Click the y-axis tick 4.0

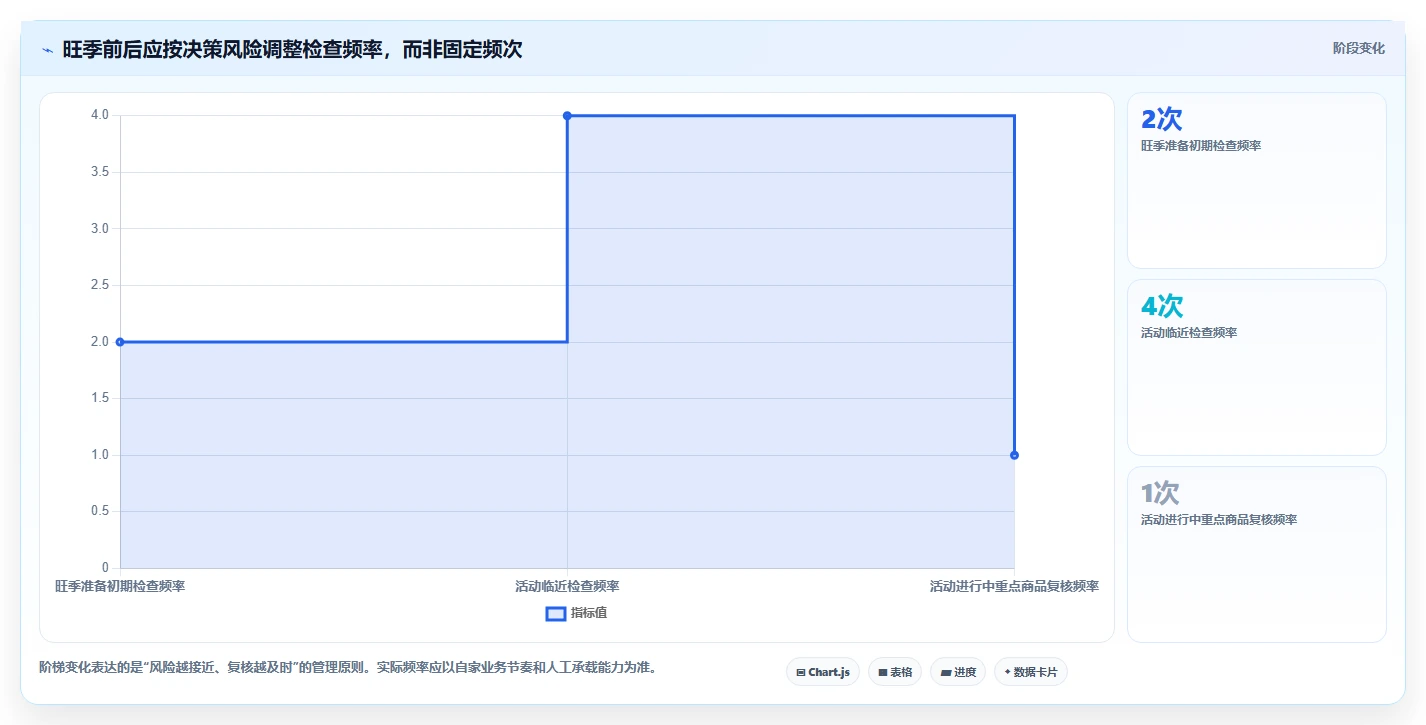(x=100, y=115)
